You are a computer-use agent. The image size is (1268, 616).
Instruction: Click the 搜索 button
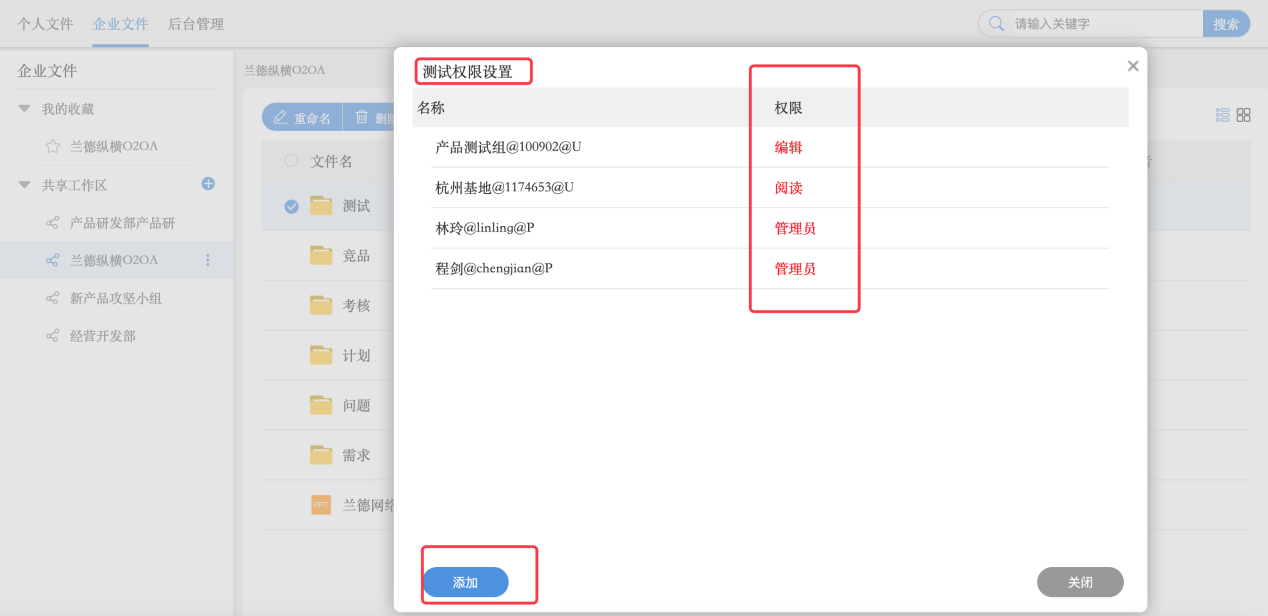coord(1226,24)
